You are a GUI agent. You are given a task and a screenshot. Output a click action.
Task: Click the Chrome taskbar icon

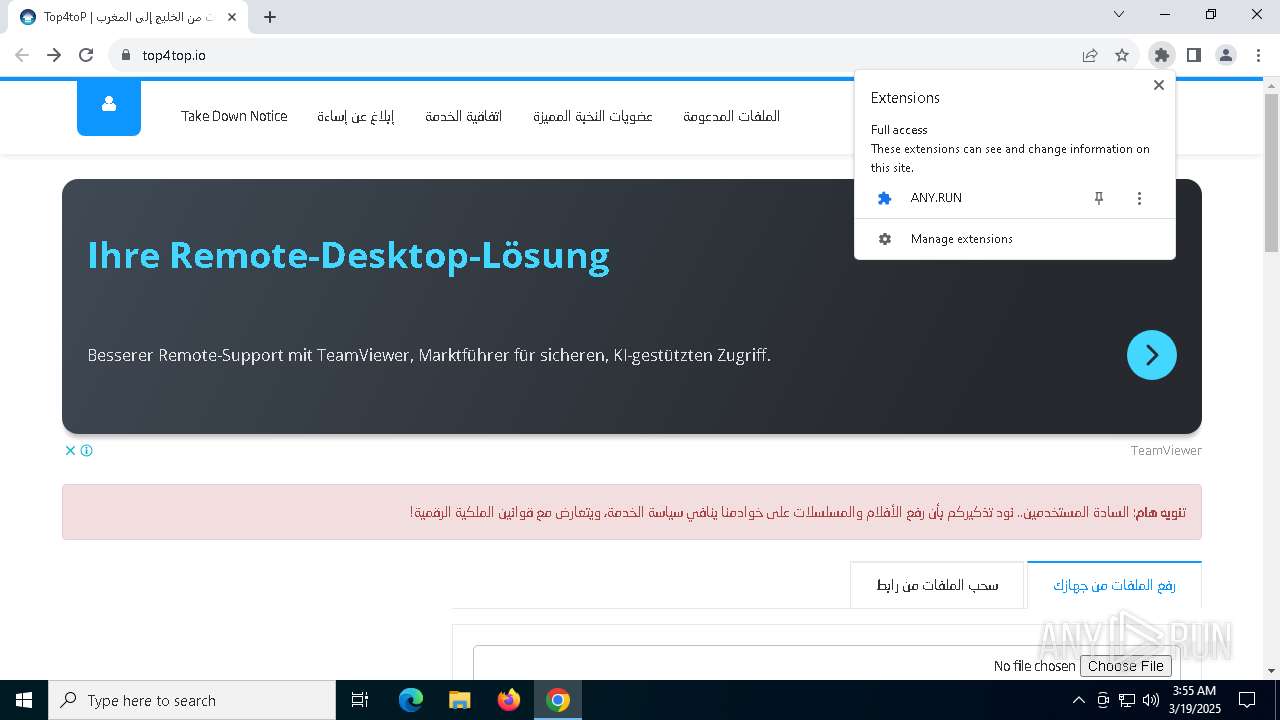click(x=558, y=700)
